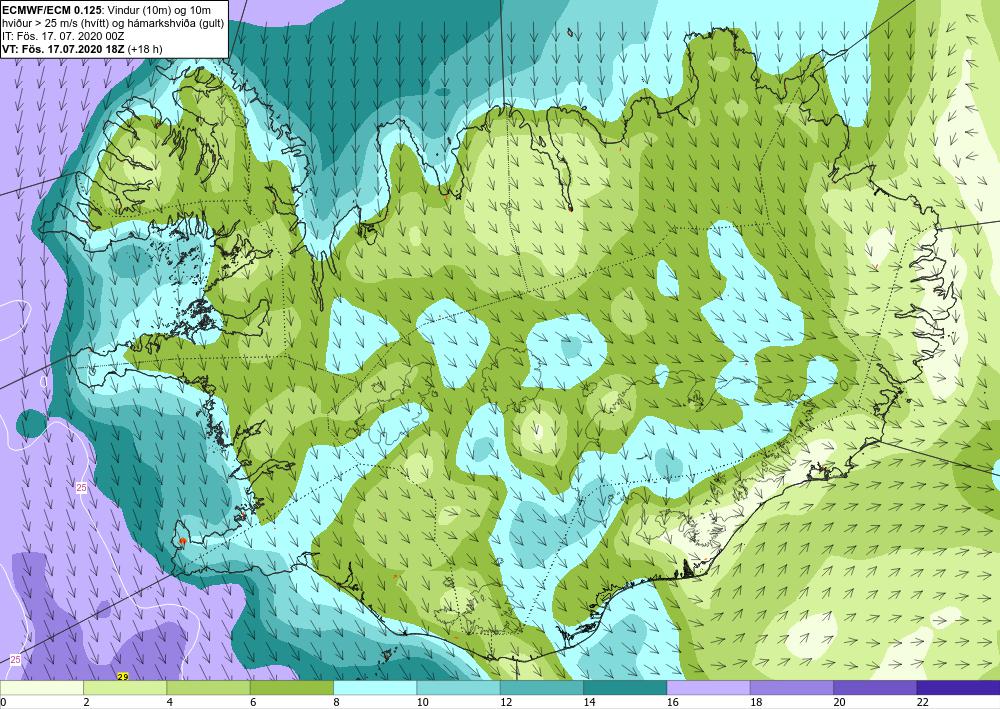Select the 20–22 m/s violet legend swatch
1000x709 pixels.
(875, 688)
